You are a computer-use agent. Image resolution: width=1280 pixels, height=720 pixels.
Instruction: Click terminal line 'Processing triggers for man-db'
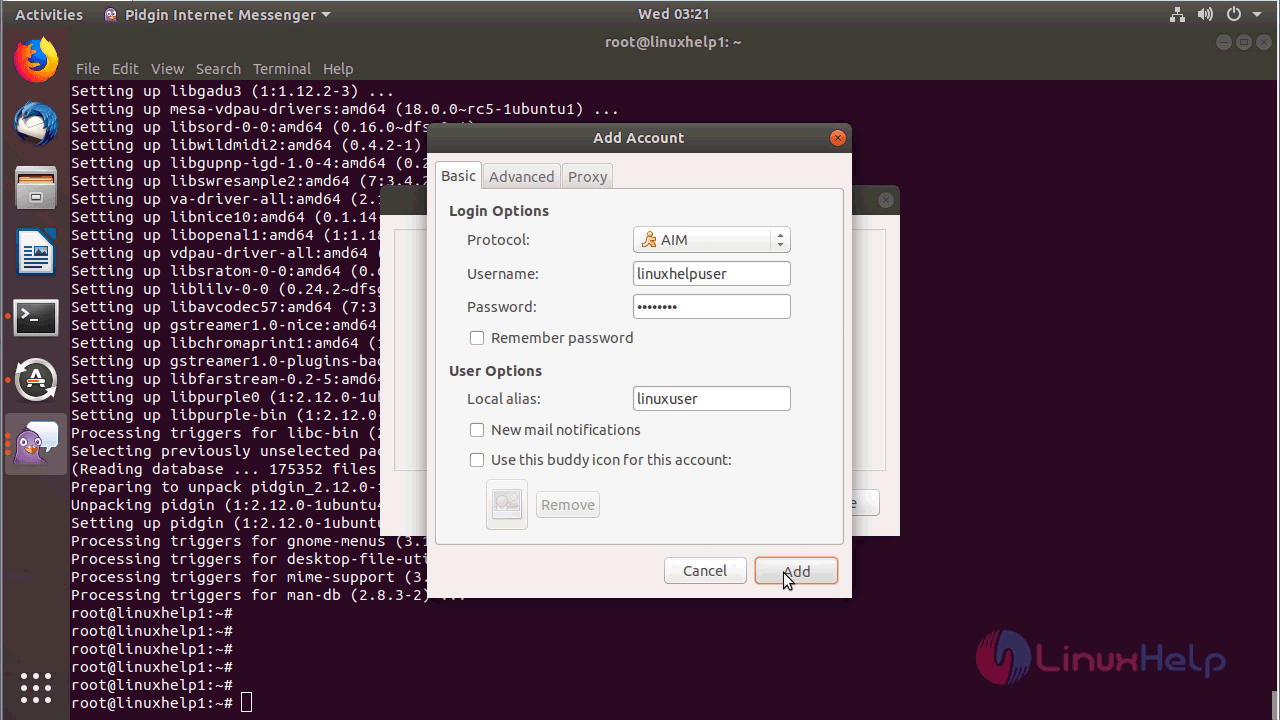click(268, 595)
